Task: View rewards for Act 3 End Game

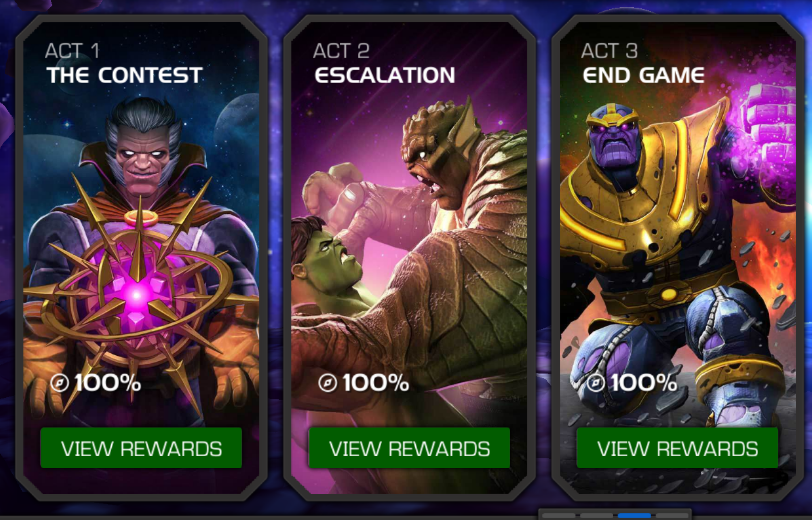Action: click(x=677, y=448)
